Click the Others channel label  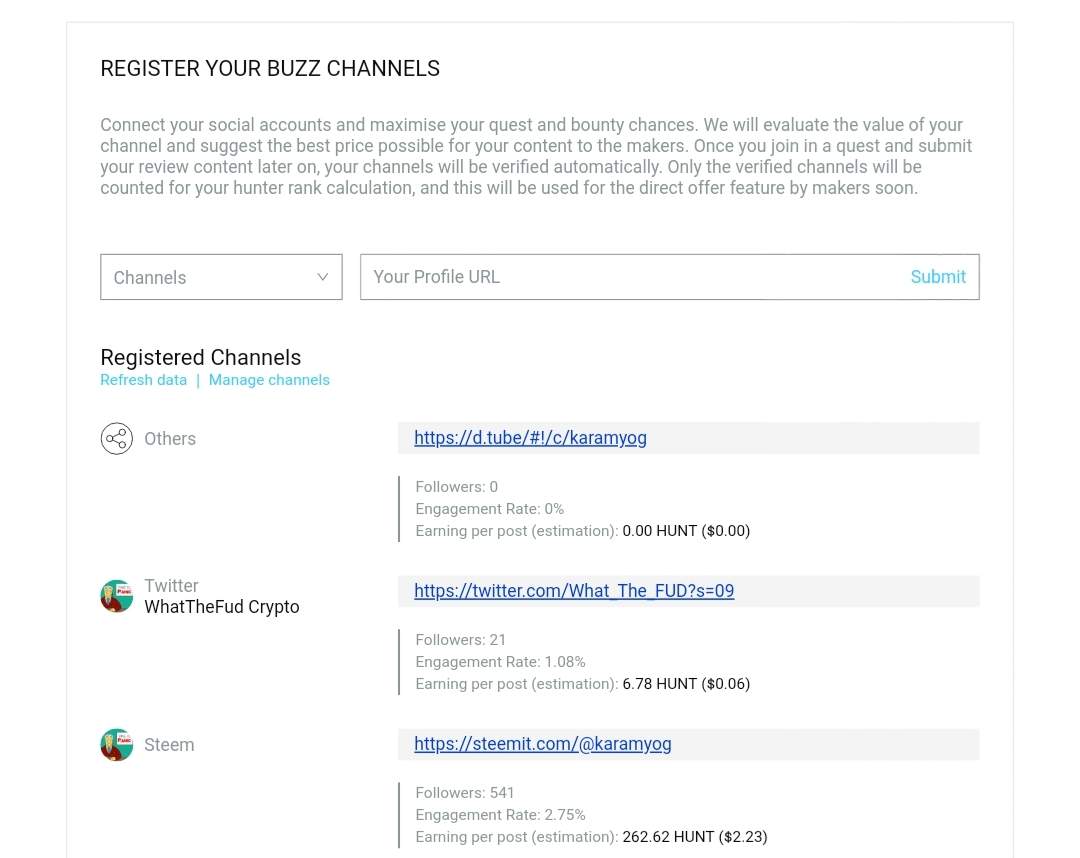pos(170,439)
